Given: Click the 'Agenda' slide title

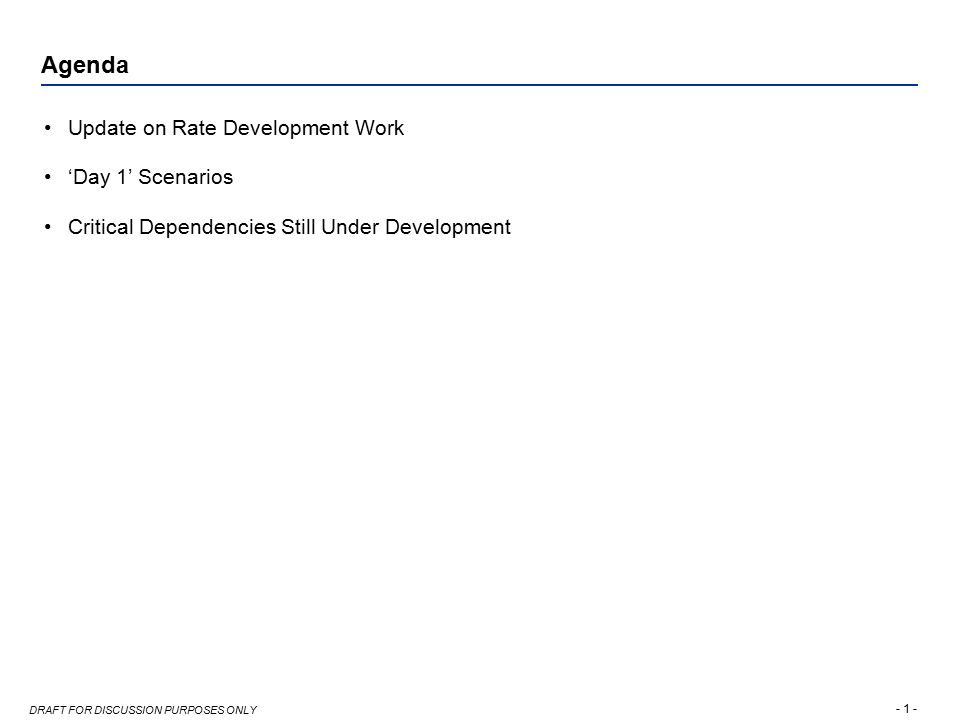Looking at the screenshot, I should coord(84,65).
